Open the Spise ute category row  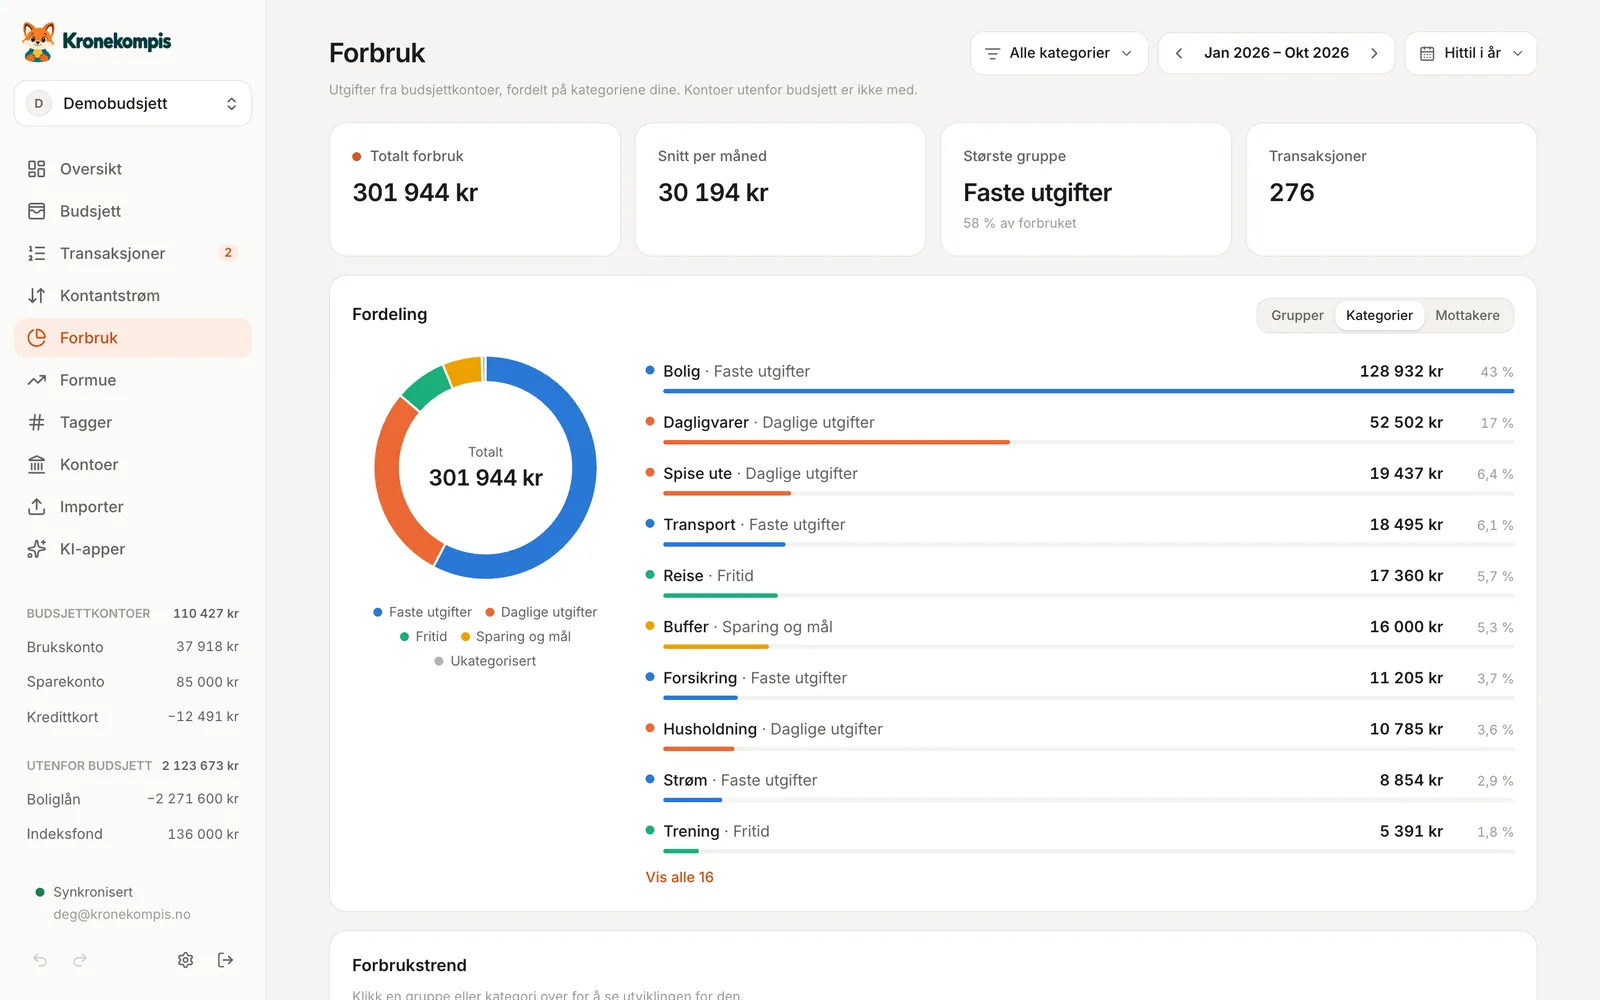click(1080, 479)
